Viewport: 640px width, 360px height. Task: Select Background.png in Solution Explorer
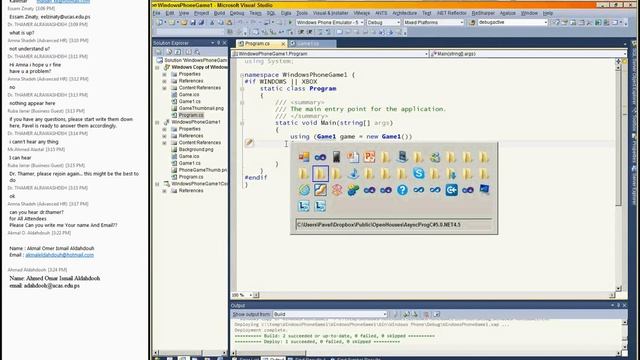(x=196, y=150)
